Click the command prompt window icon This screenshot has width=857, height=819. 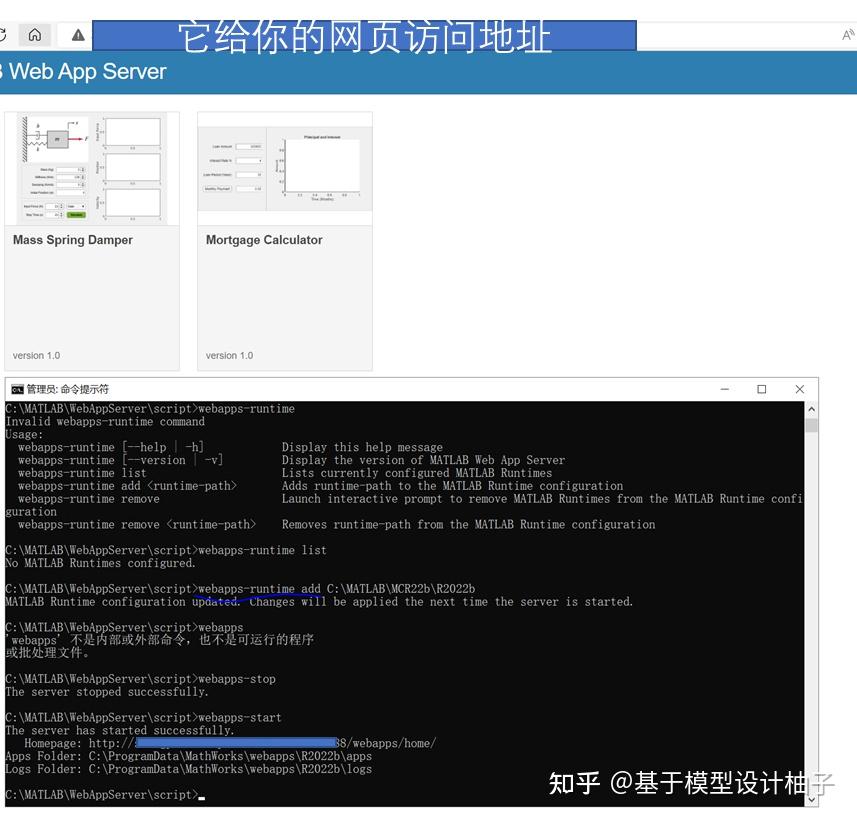tap(17, 389)
